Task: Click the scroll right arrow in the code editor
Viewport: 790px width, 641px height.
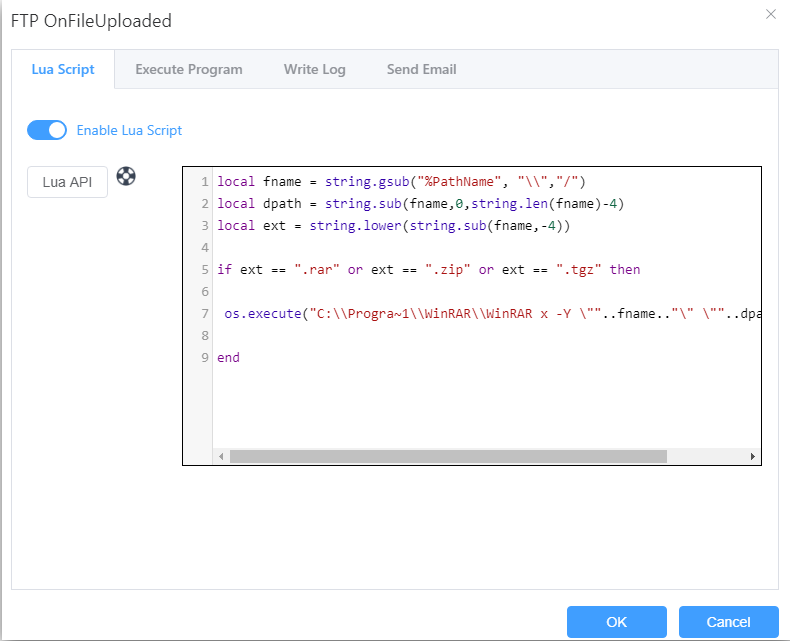Action: 753,457
